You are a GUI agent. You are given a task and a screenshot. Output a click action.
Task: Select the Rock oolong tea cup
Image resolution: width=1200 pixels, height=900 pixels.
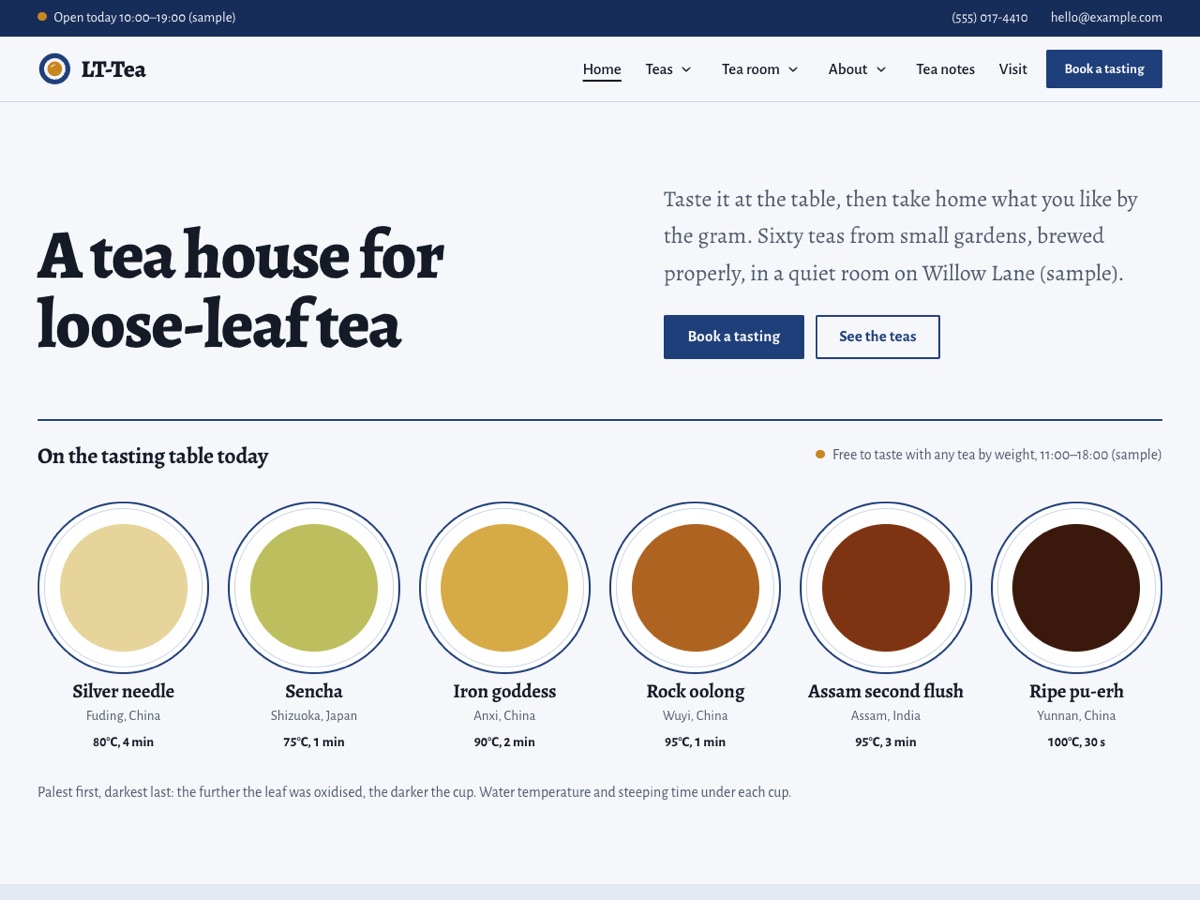pyautogui.click(x=695, y=588)
